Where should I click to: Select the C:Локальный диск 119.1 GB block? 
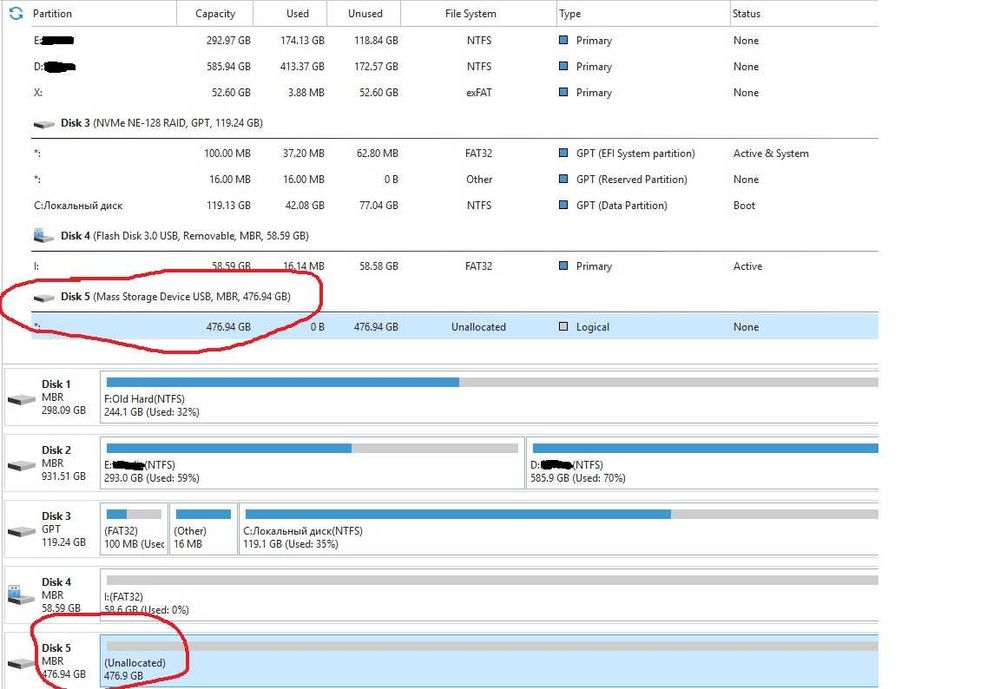(x=559, y=529)
